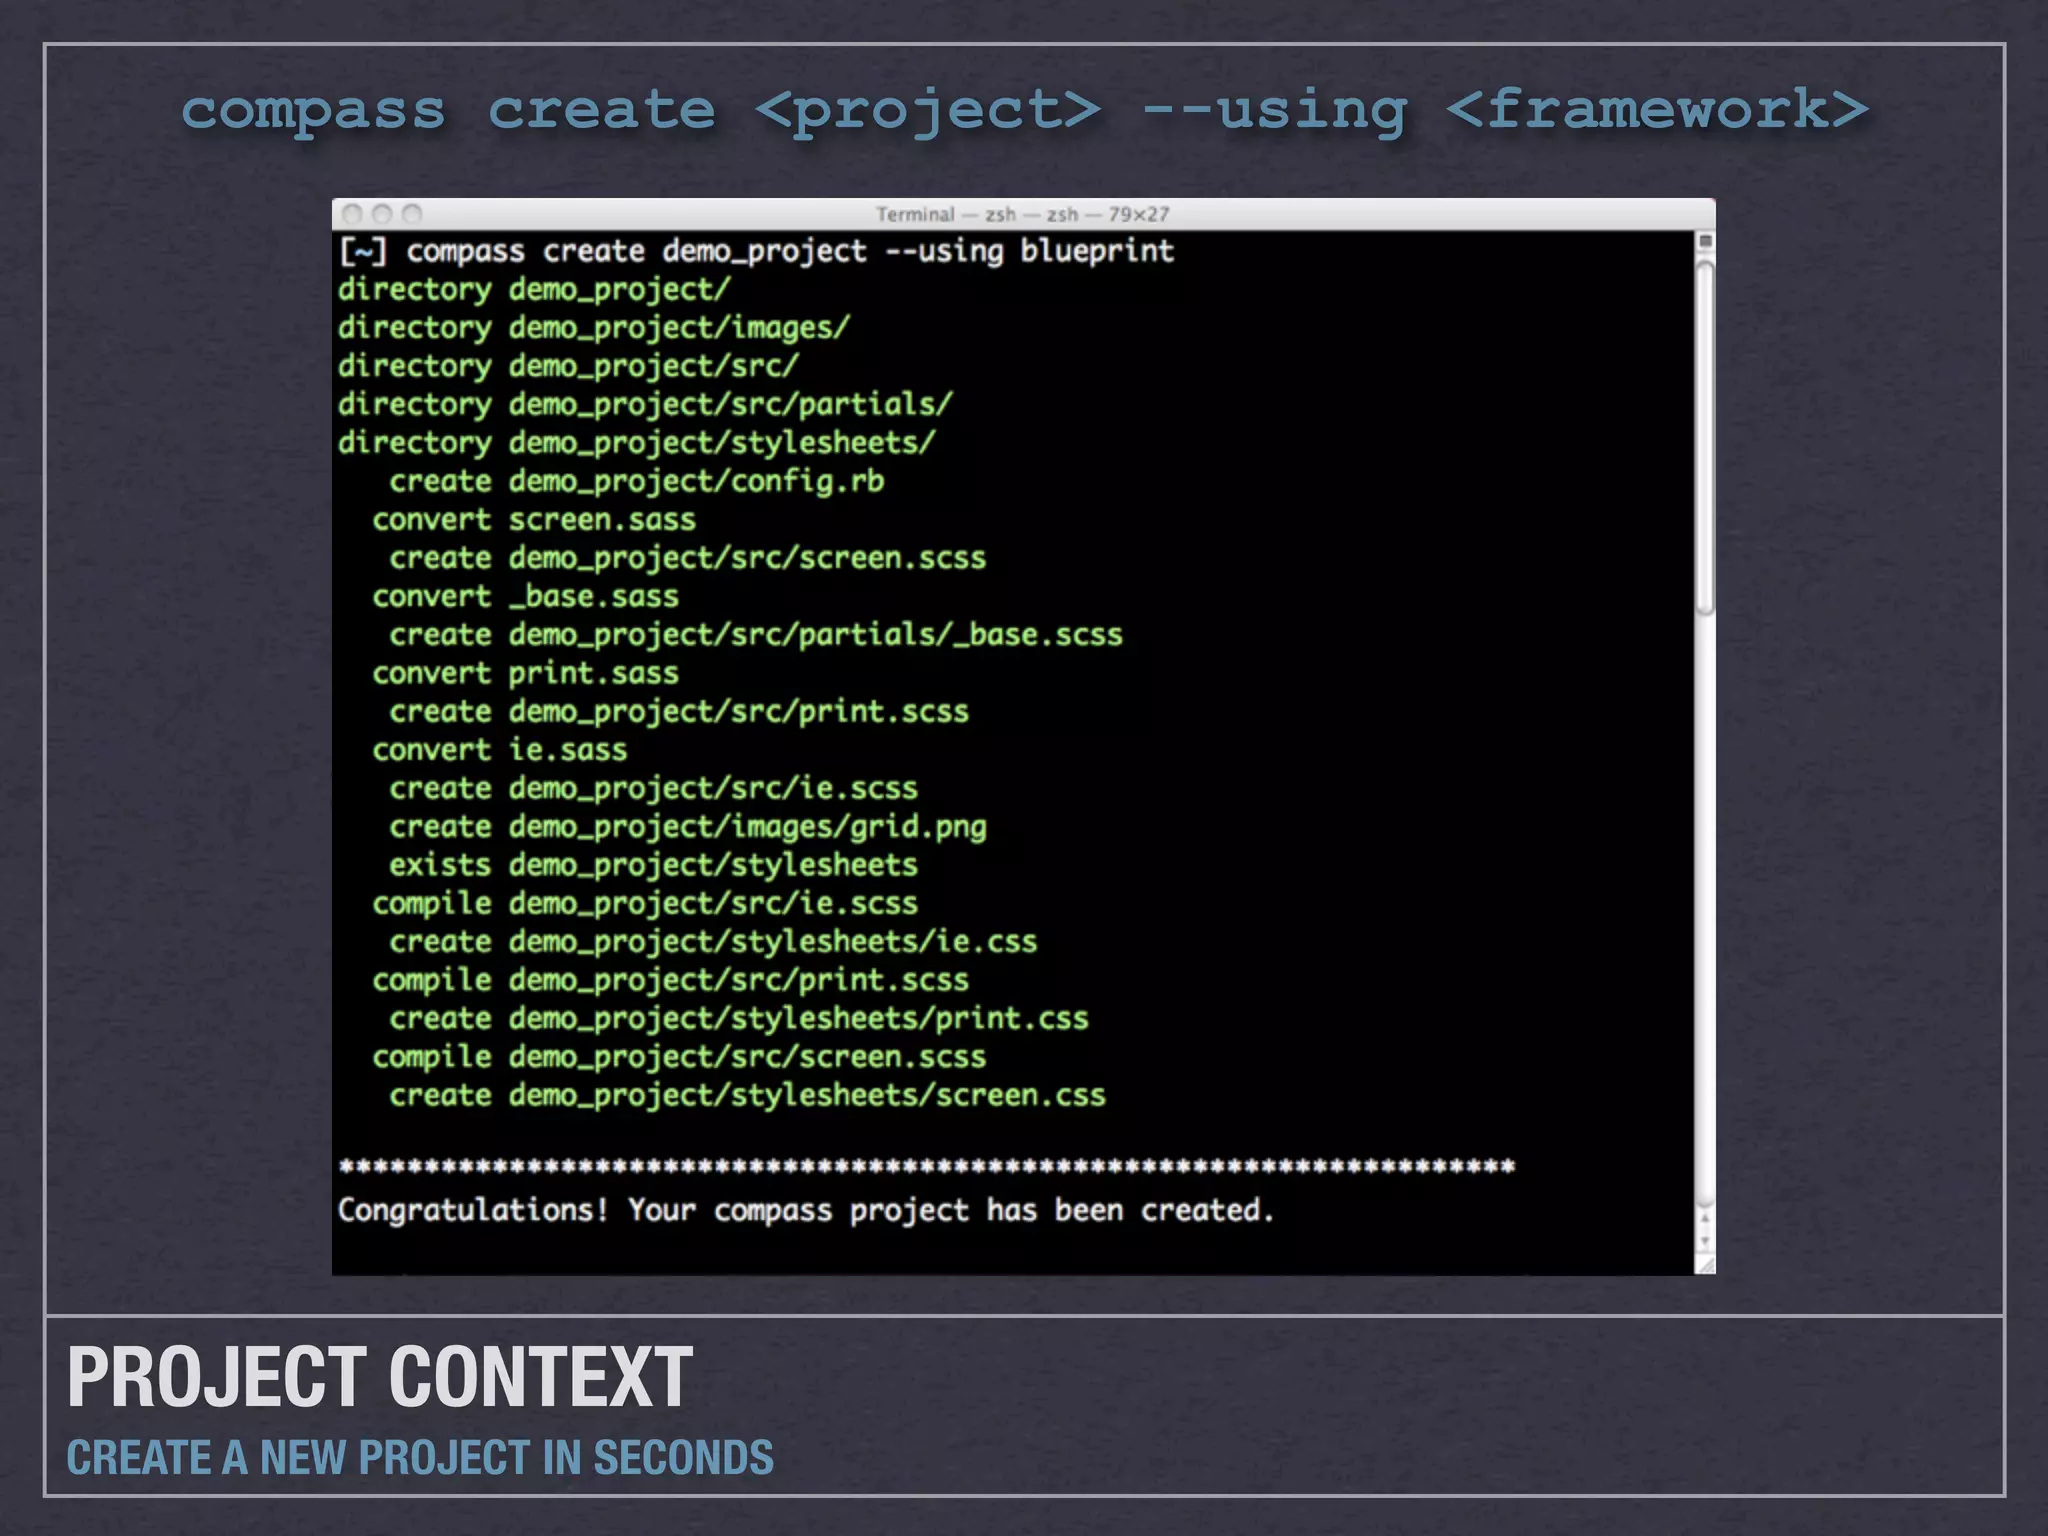The height and width of the screenshot is (1536, 2048).
Task: Click the line 'directory demo_project/src/'
Action: click(568, 366)
